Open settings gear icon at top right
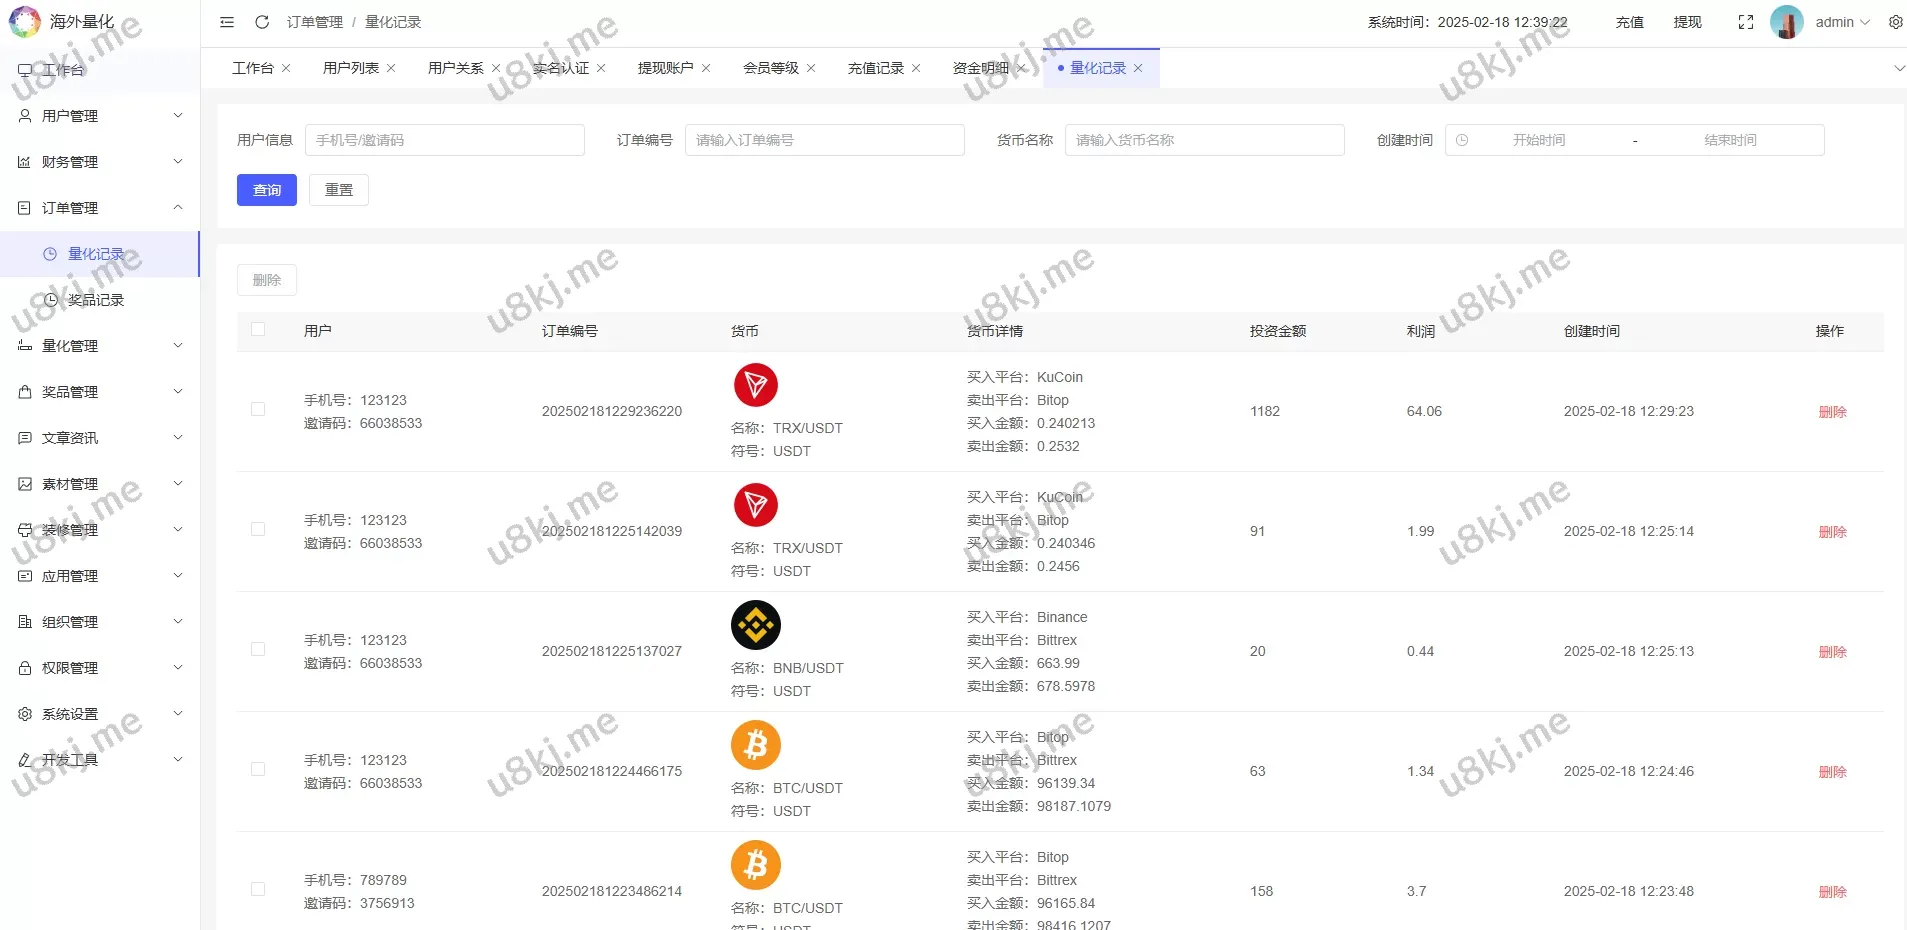The height and width of the screenshot is (930, 1907). pyautogui.click(x=1895, y=22)
